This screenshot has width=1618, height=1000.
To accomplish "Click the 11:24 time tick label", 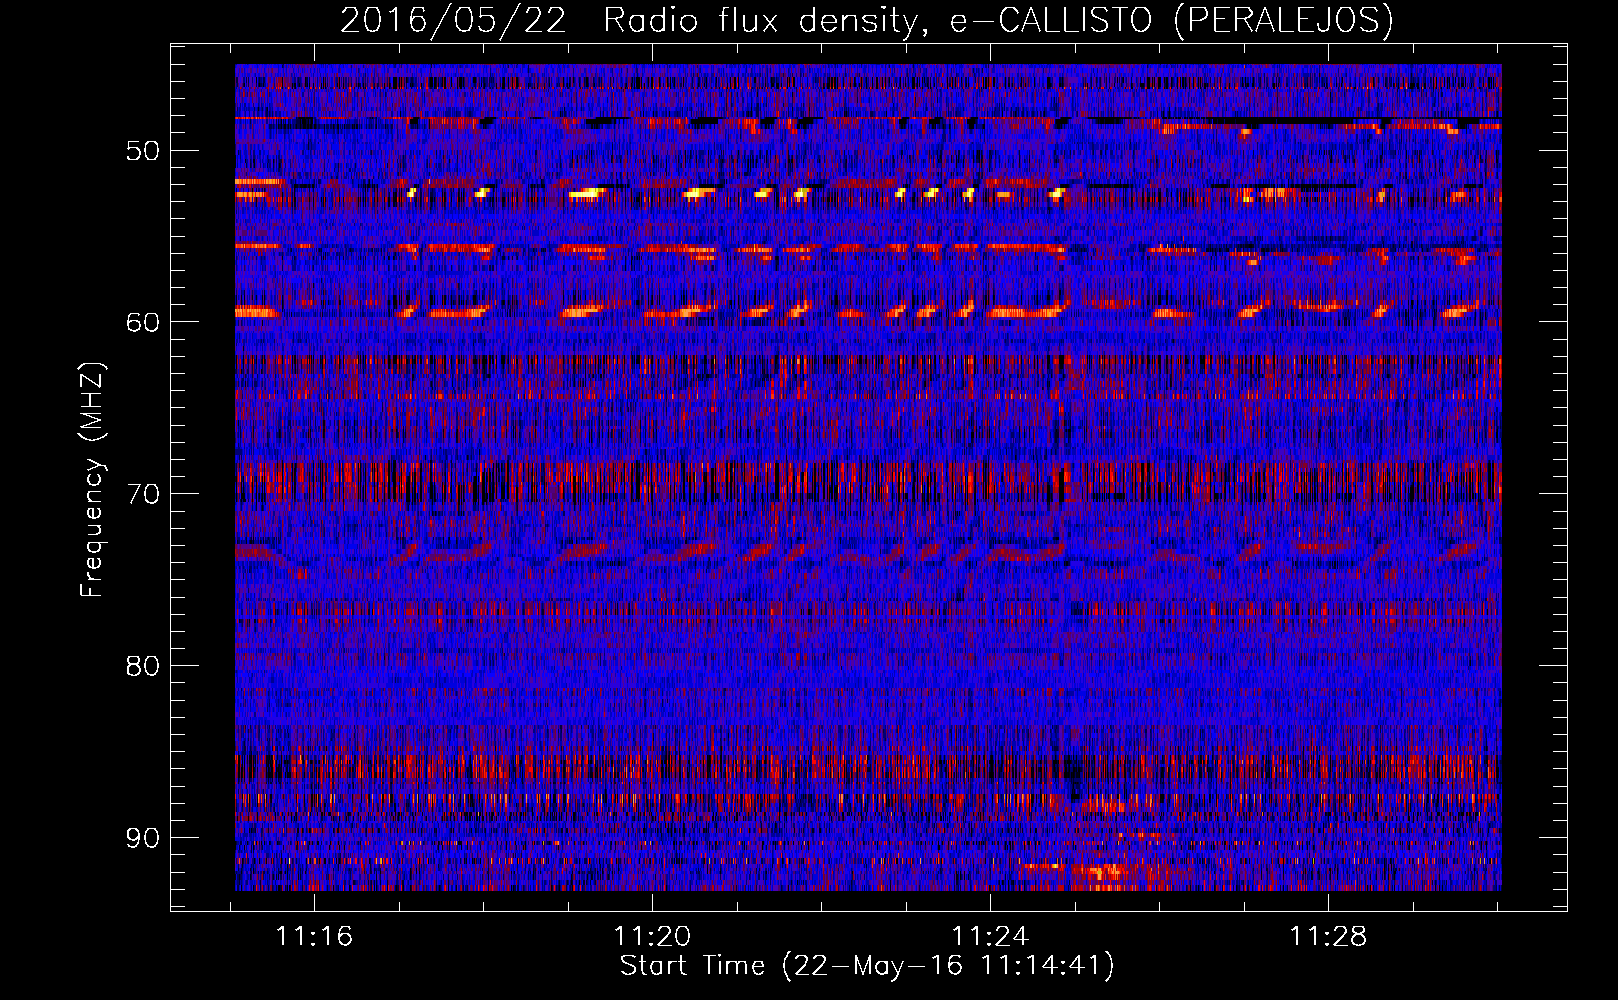I will tap(990, 937).
